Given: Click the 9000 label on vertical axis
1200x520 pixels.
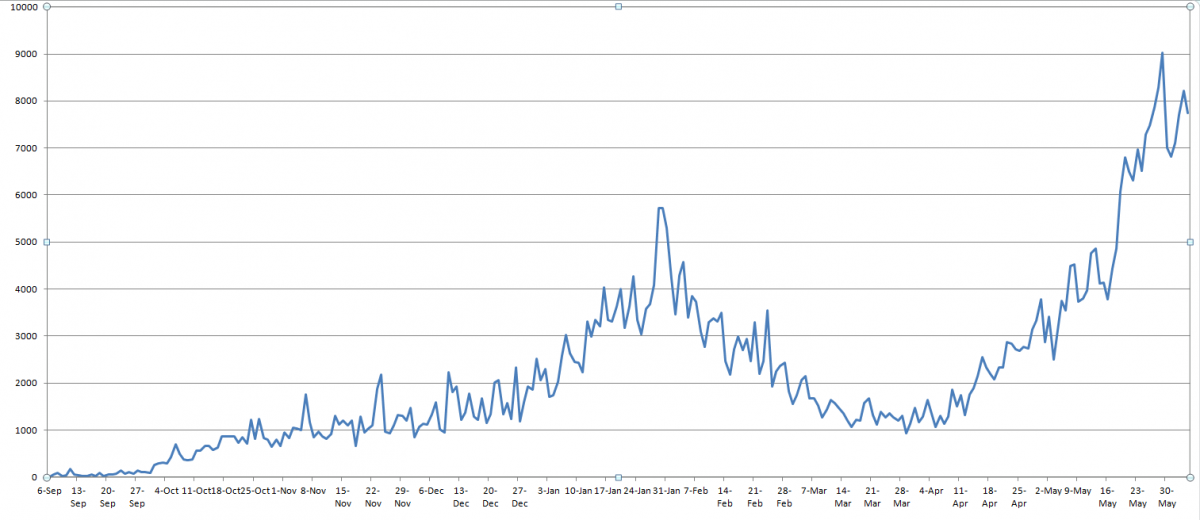Looking at the screenshot, I should click(x=25, y=55).
